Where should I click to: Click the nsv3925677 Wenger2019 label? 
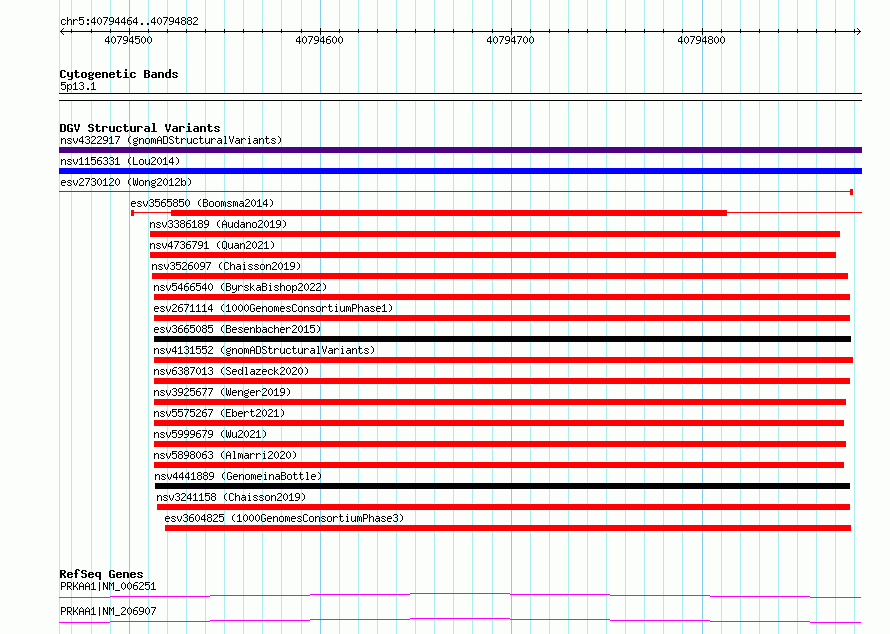pyautogui.click(x=222, y=392)
